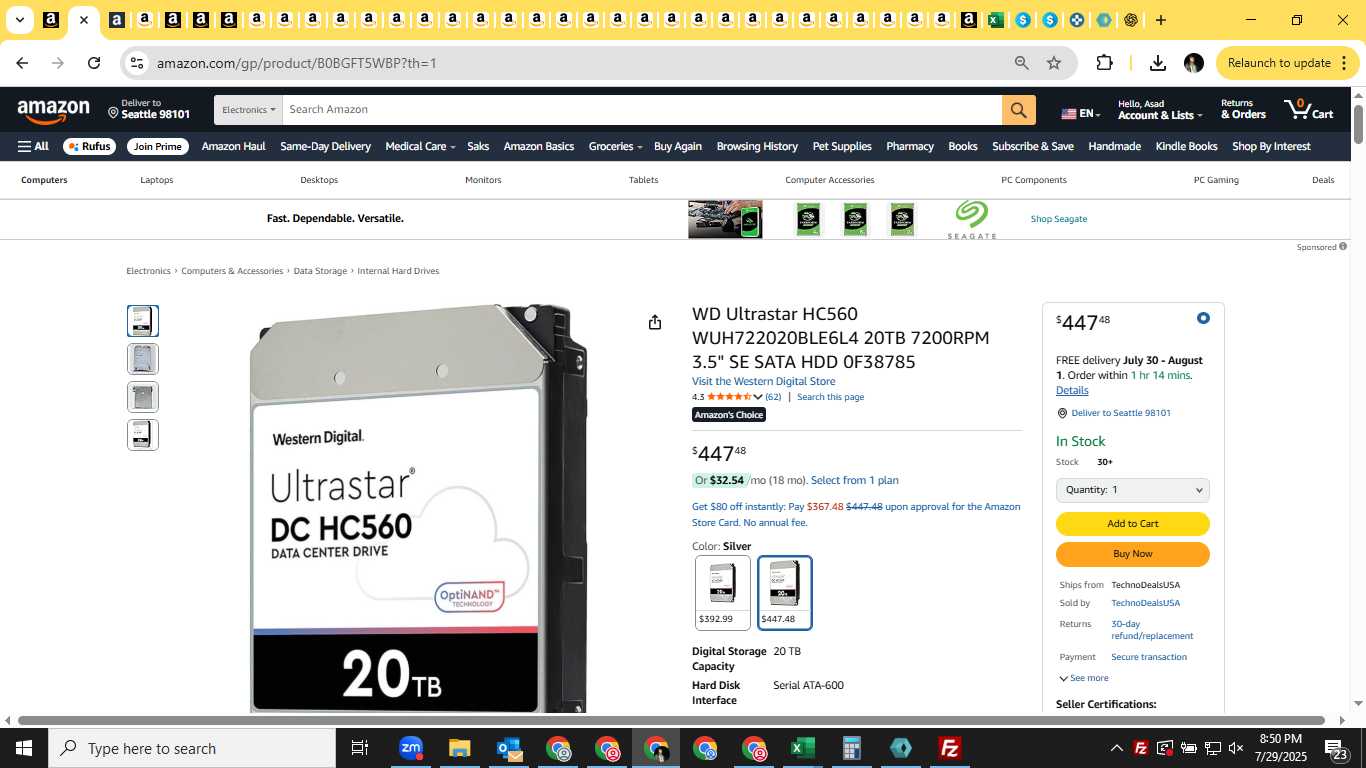Open the Electronics search category dropdown
Image resolution: width=1366 pixels, height=768 pixels.
[x=248, y=110]
